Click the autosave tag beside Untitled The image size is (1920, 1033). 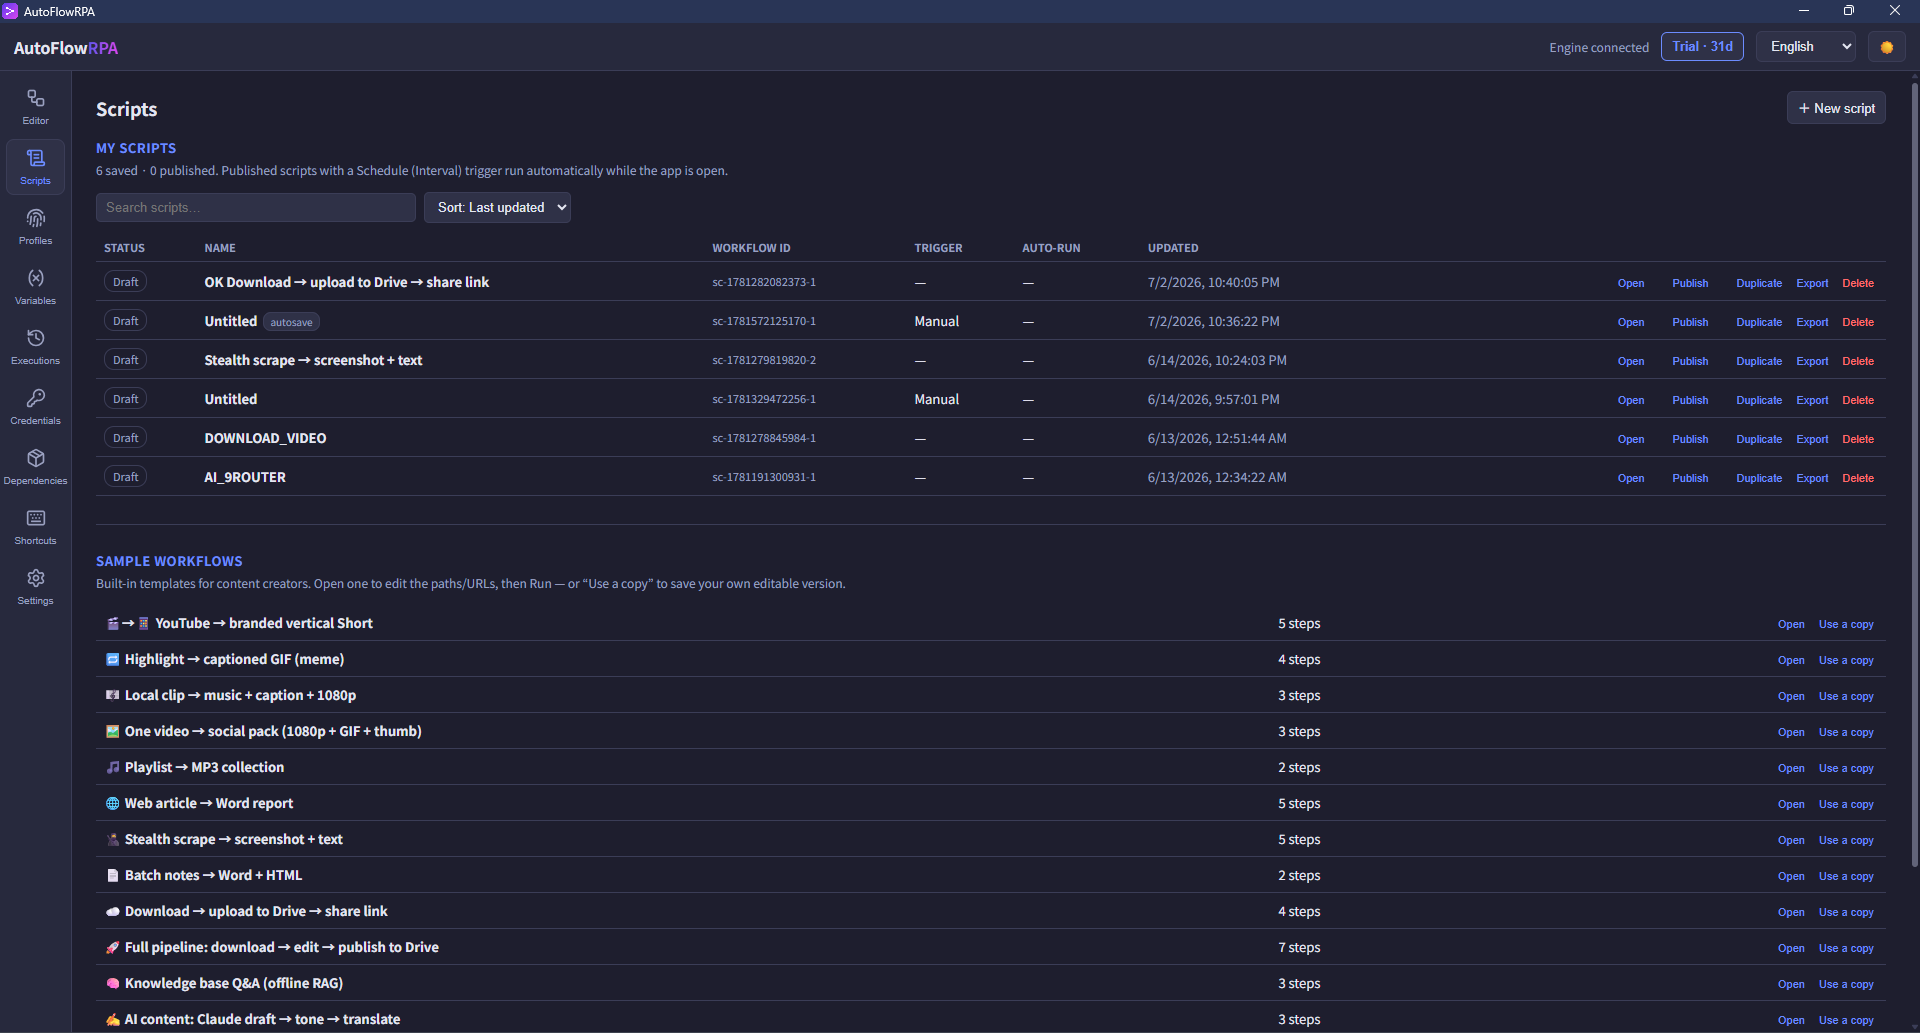291,322
